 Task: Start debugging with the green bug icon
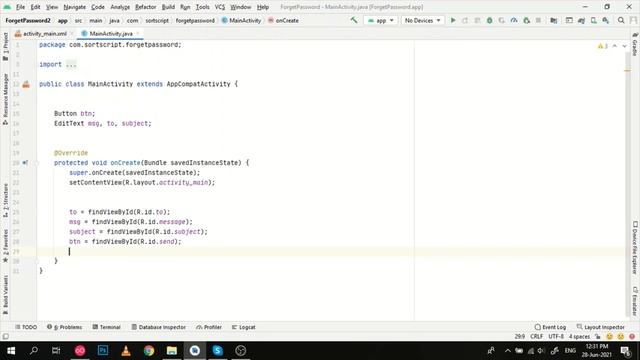pos(489,20)
